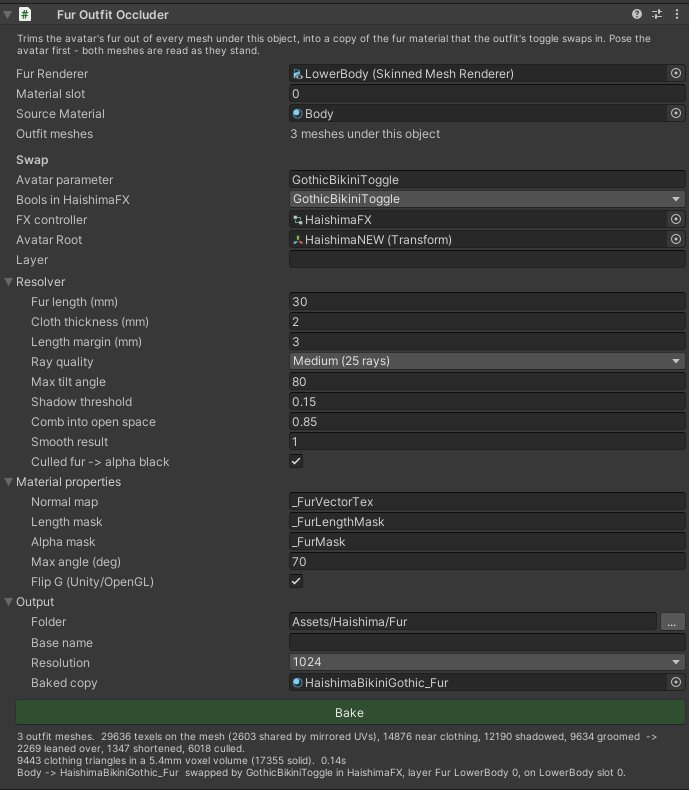Open component help reference icon
Screen dimensions: 689x790
point(637,14)
